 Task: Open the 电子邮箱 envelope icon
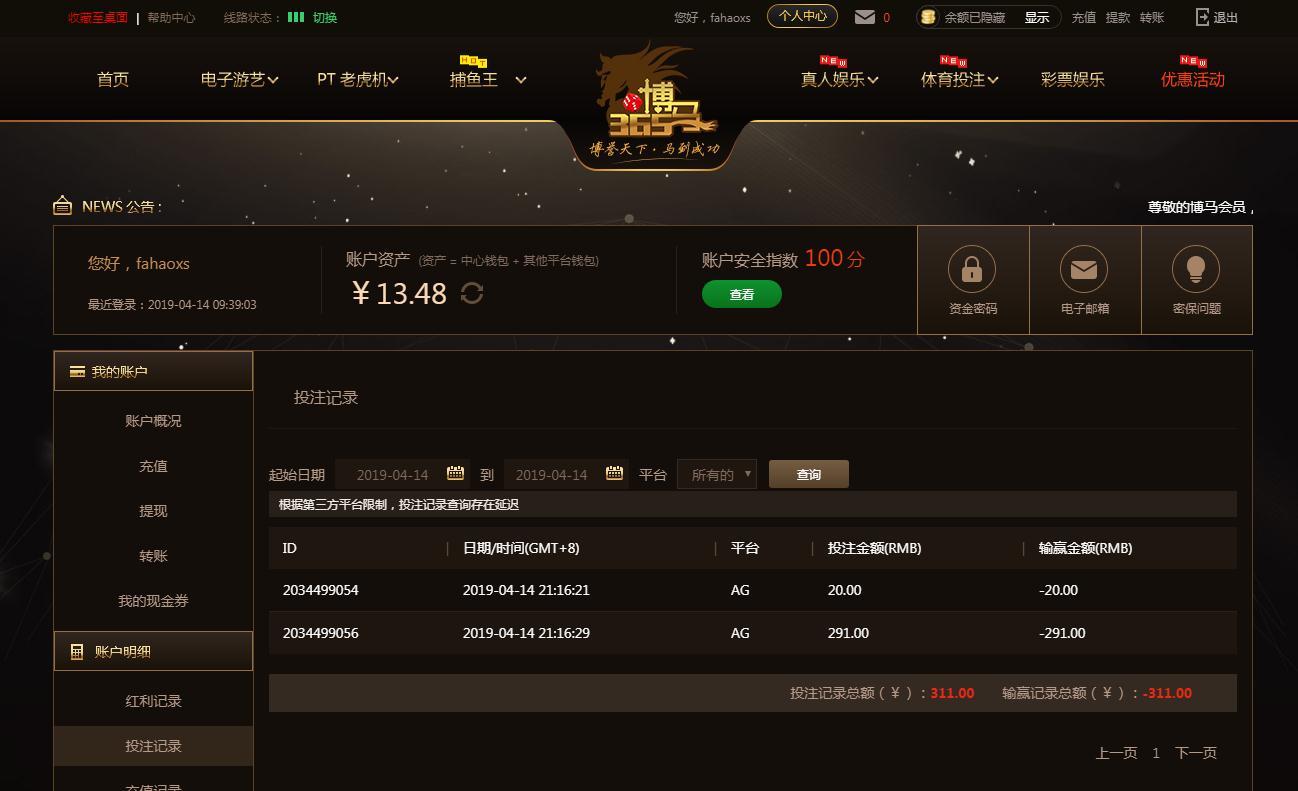point(1084,270)
